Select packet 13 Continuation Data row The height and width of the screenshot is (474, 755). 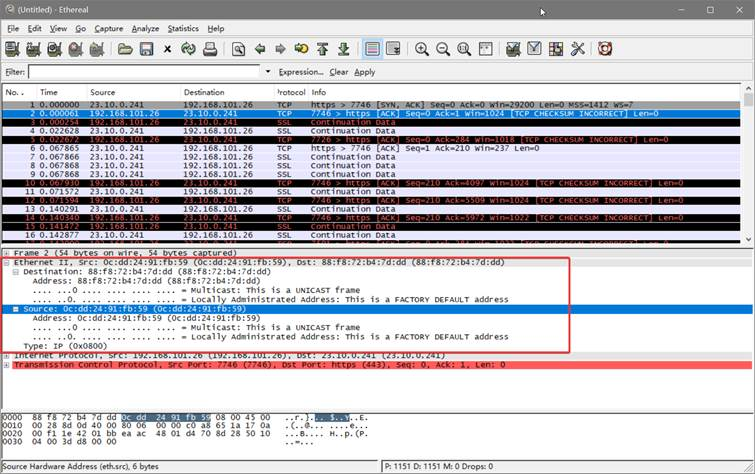click(x=371, y=209)
